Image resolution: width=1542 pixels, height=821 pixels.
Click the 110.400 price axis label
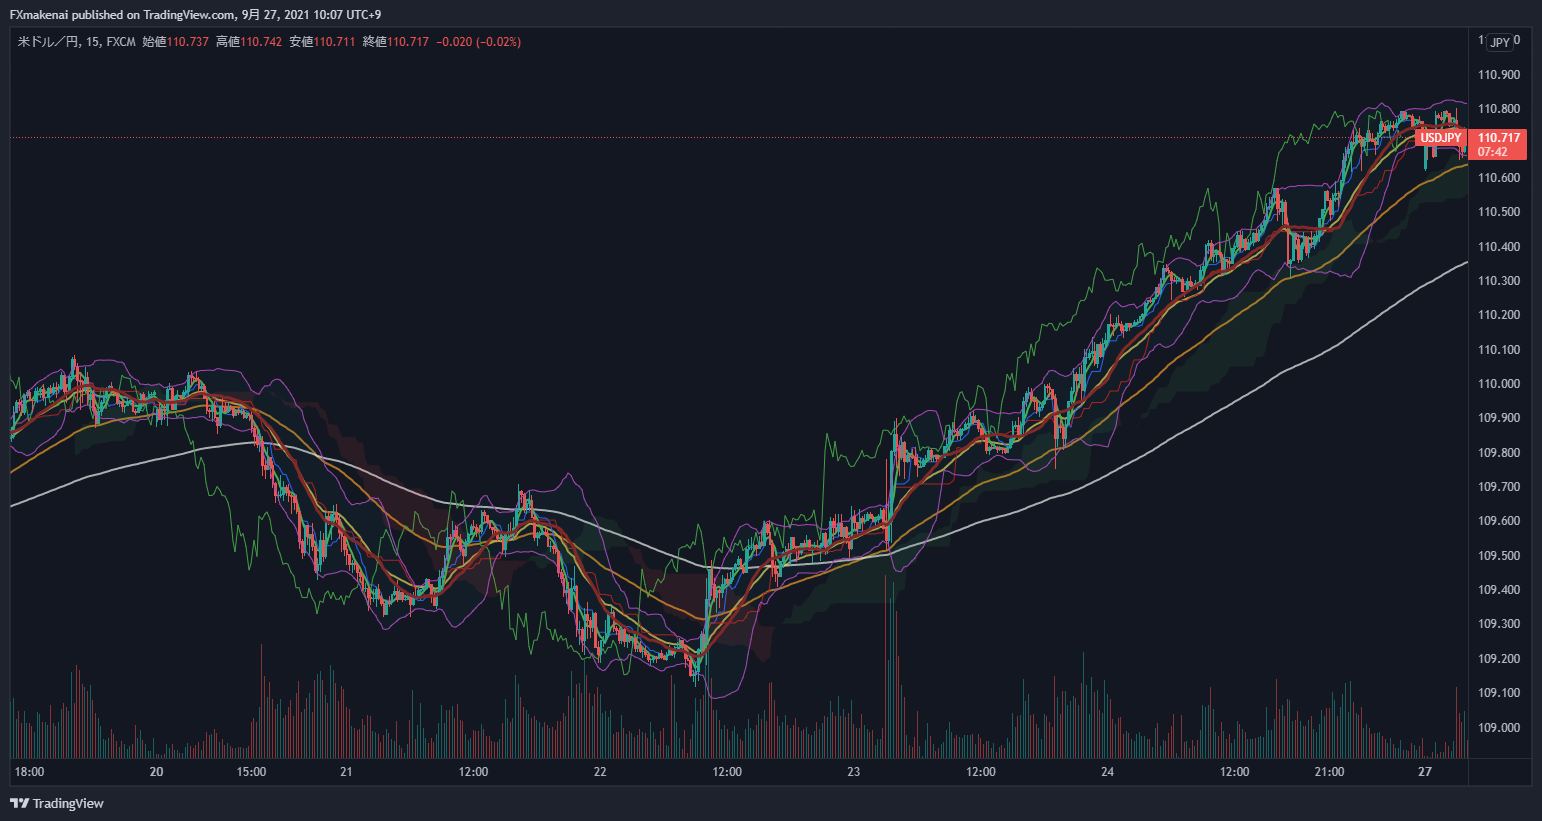[1499, 247]
